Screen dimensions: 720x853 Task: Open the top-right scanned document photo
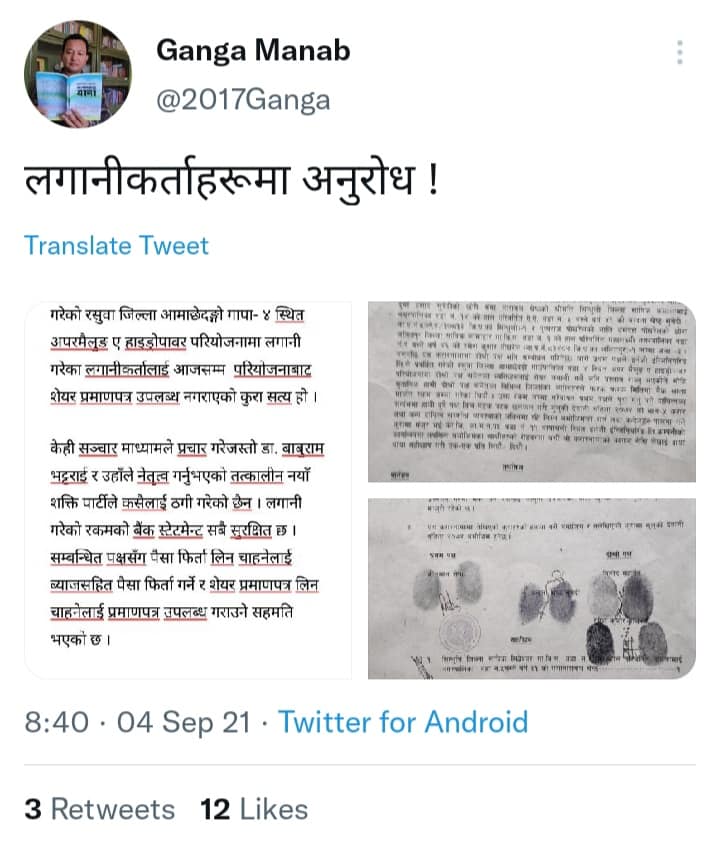click(532, 391)
